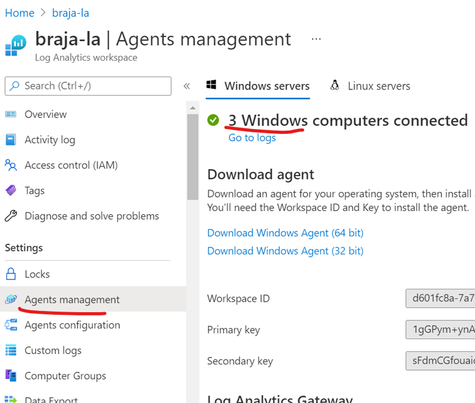Click the Home breadcrumb link

point(19,13)
